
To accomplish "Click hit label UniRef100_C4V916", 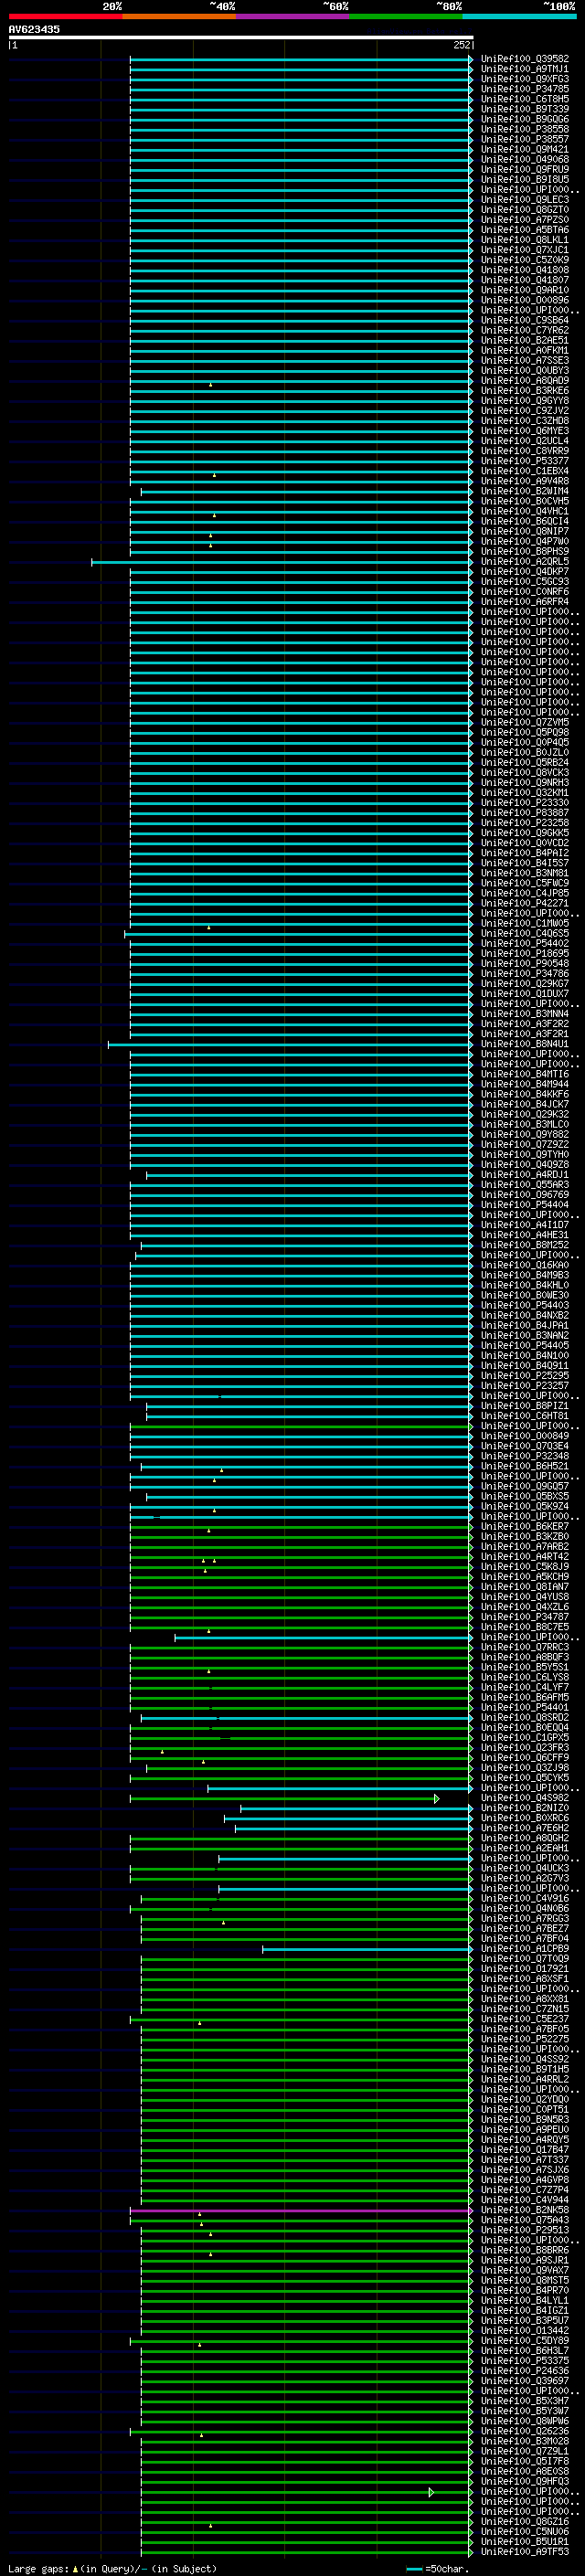I will (524, 1898).
